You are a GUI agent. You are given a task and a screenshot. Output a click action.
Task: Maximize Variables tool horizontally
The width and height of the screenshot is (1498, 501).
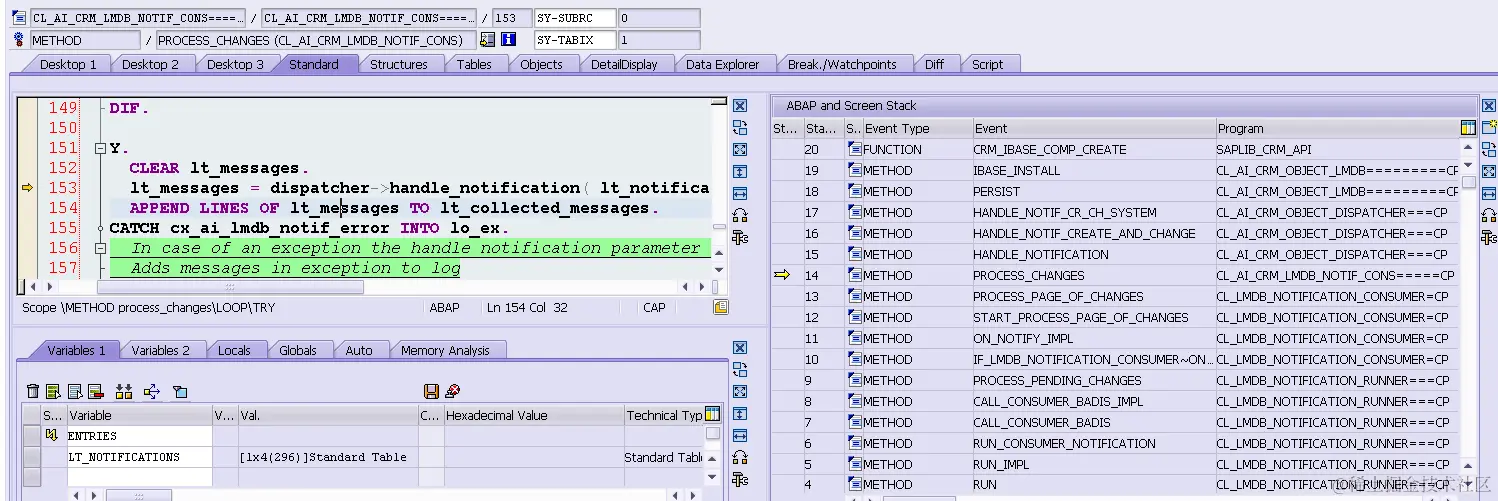click(x=740, y=435)
